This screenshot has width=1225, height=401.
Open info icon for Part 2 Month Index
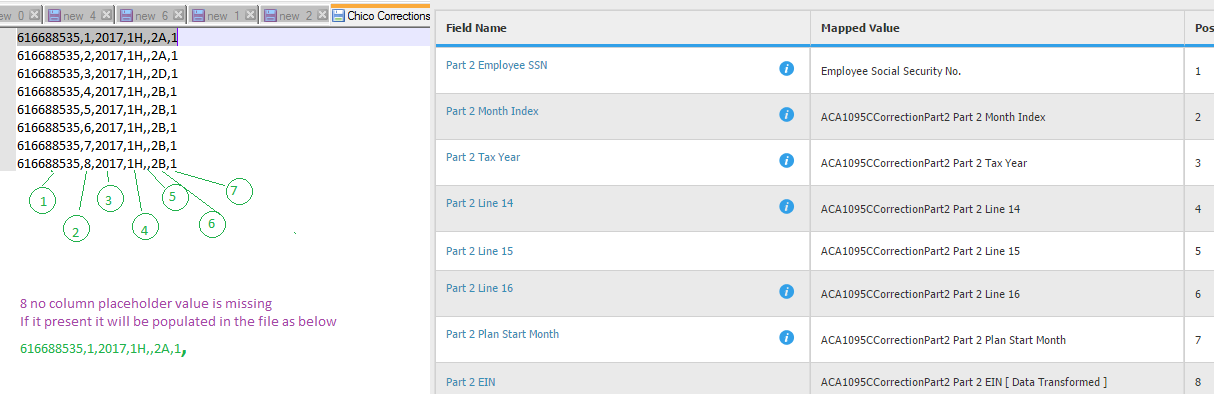[x=786, y=115]
